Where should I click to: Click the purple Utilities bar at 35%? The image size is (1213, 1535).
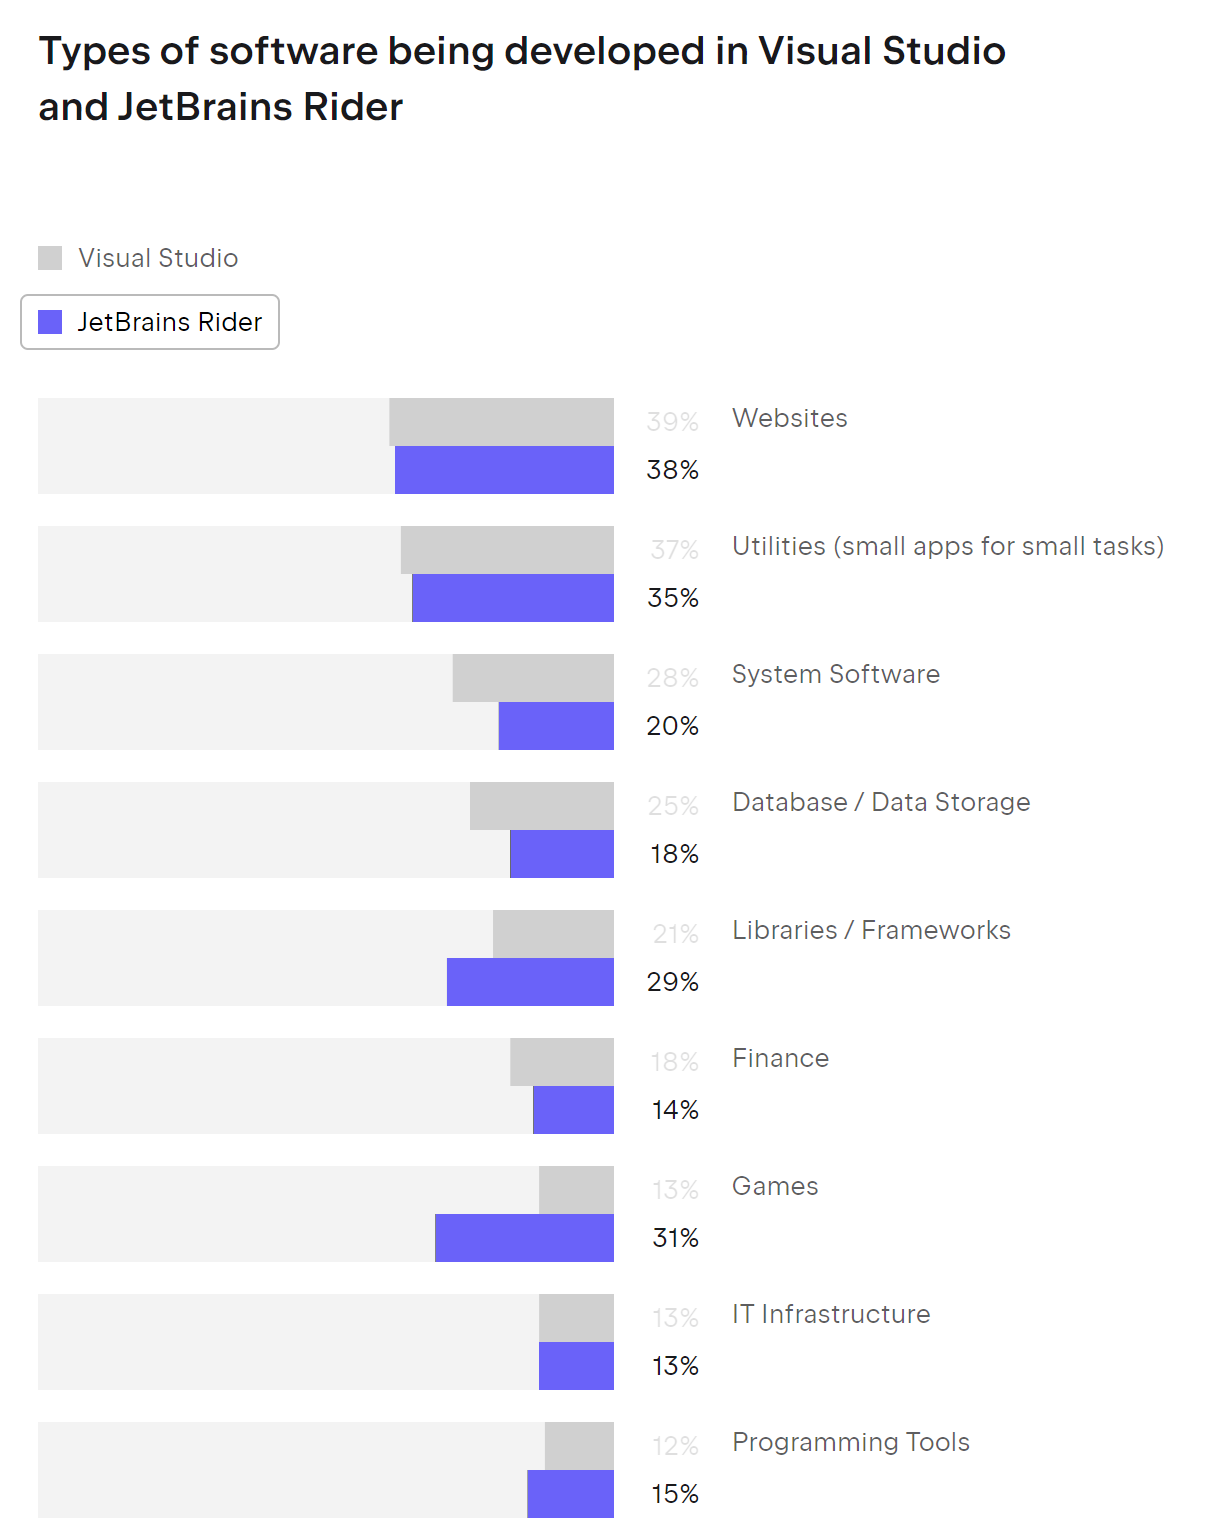(513, 598)
